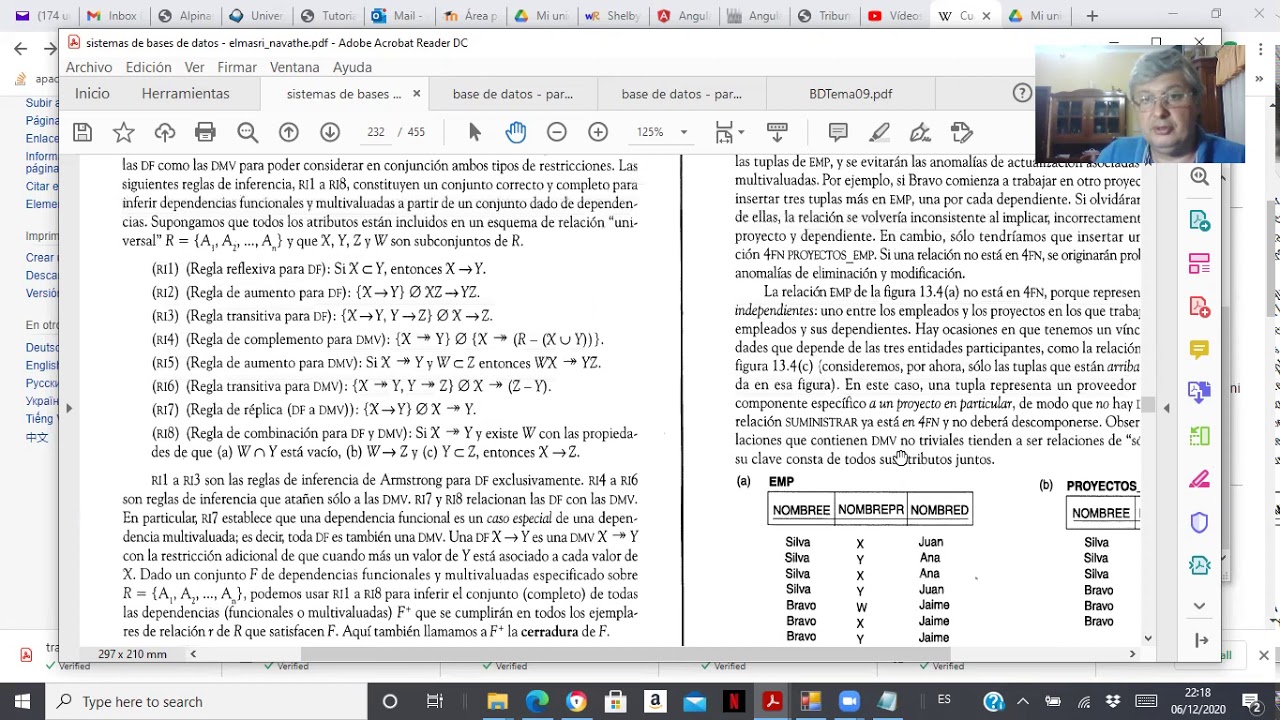Open Microsoft Edge from the taskbar
This screenshot has height=720, width=1280.
click(537, 702)
